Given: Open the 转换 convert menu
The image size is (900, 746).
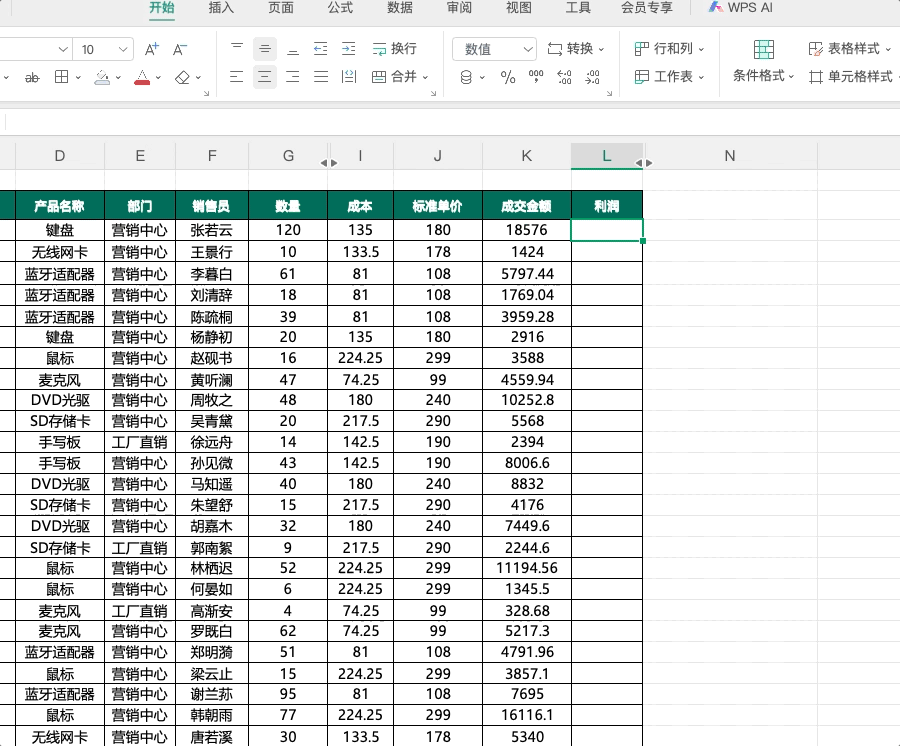Looking at the screenshot, I should [576, 49].
